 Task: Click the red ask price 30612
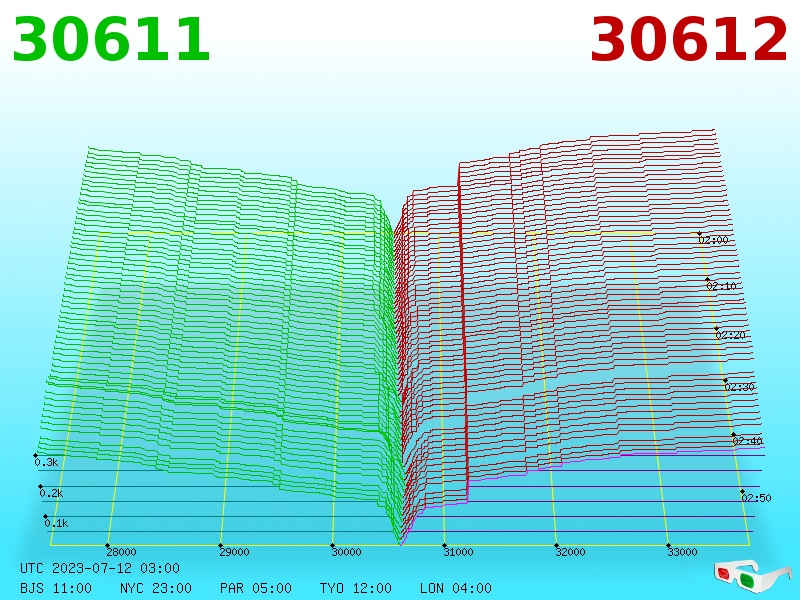click(689, 40)
